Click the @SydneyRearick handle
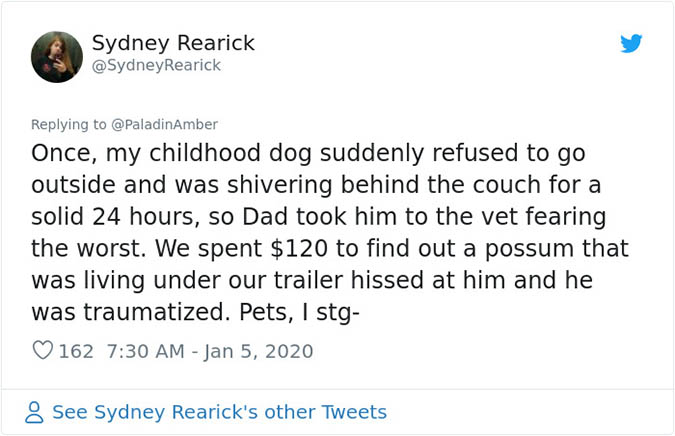 [156, 65]
